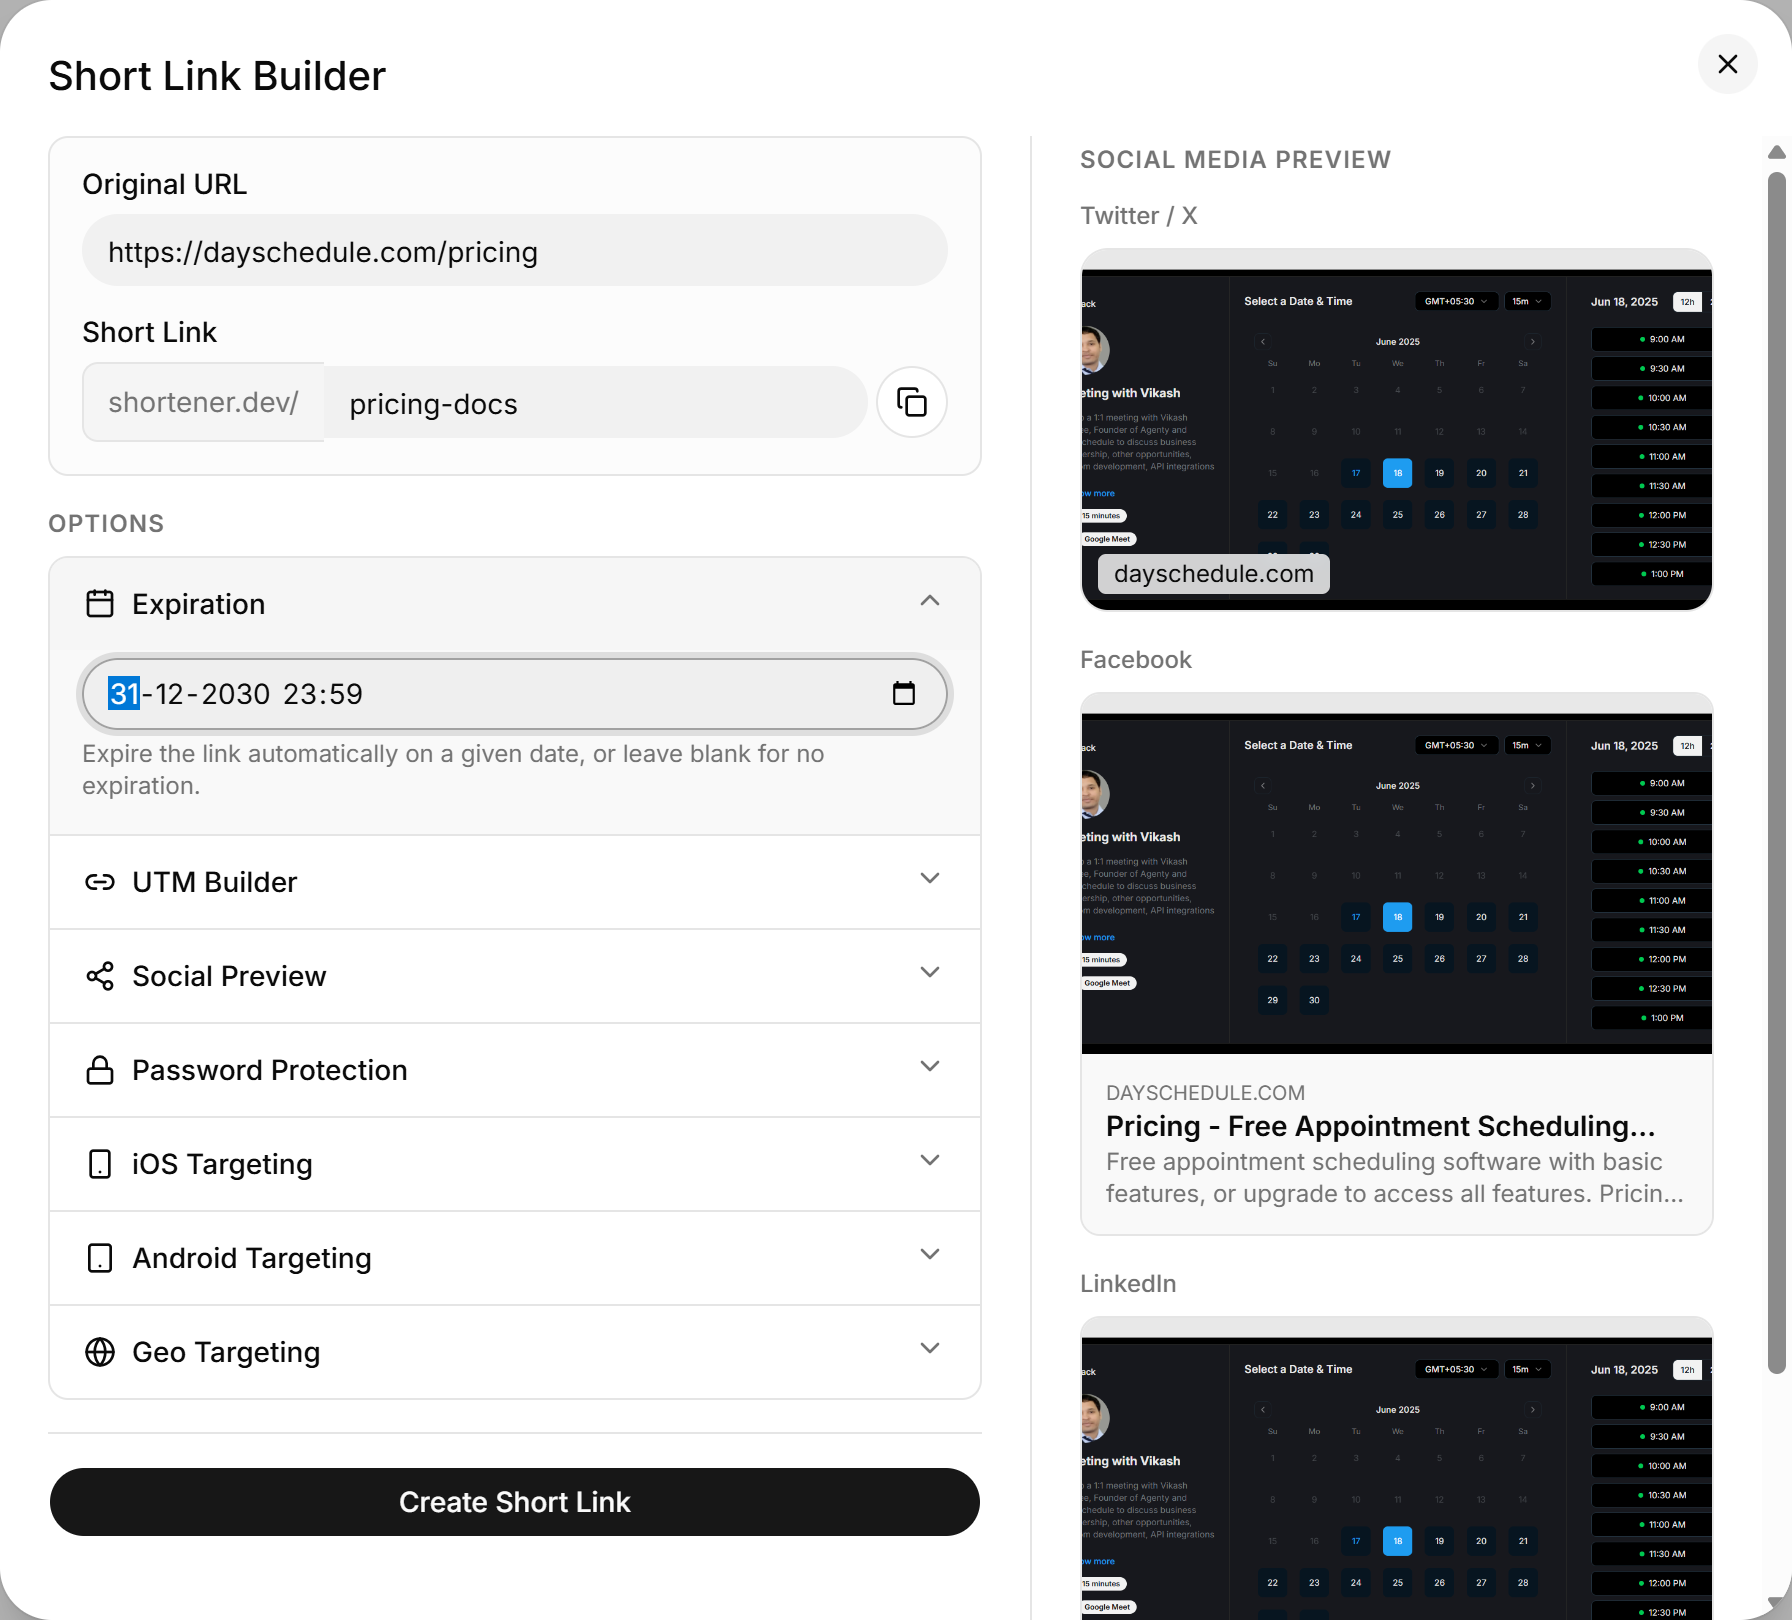
Task: Click the Facebook card description text
Action: (x=1395, y=1178)
